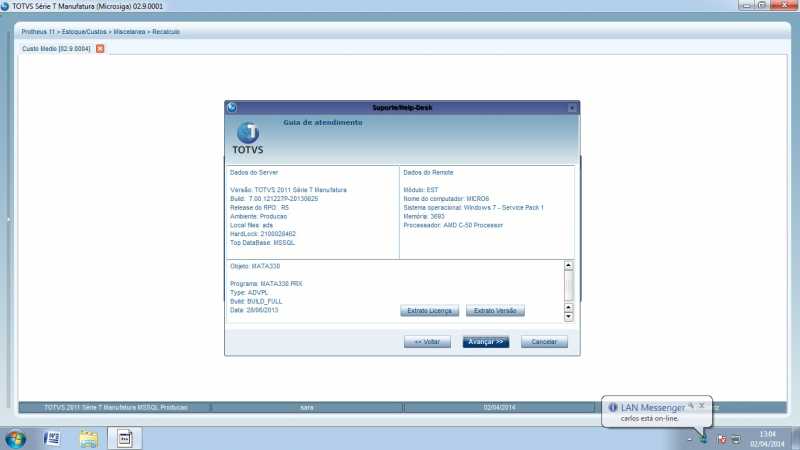The height and width of the screenshot is (450, 800).
Task: Click the scroll up arrow of the object info pane
Action: (x=568, y=265)
